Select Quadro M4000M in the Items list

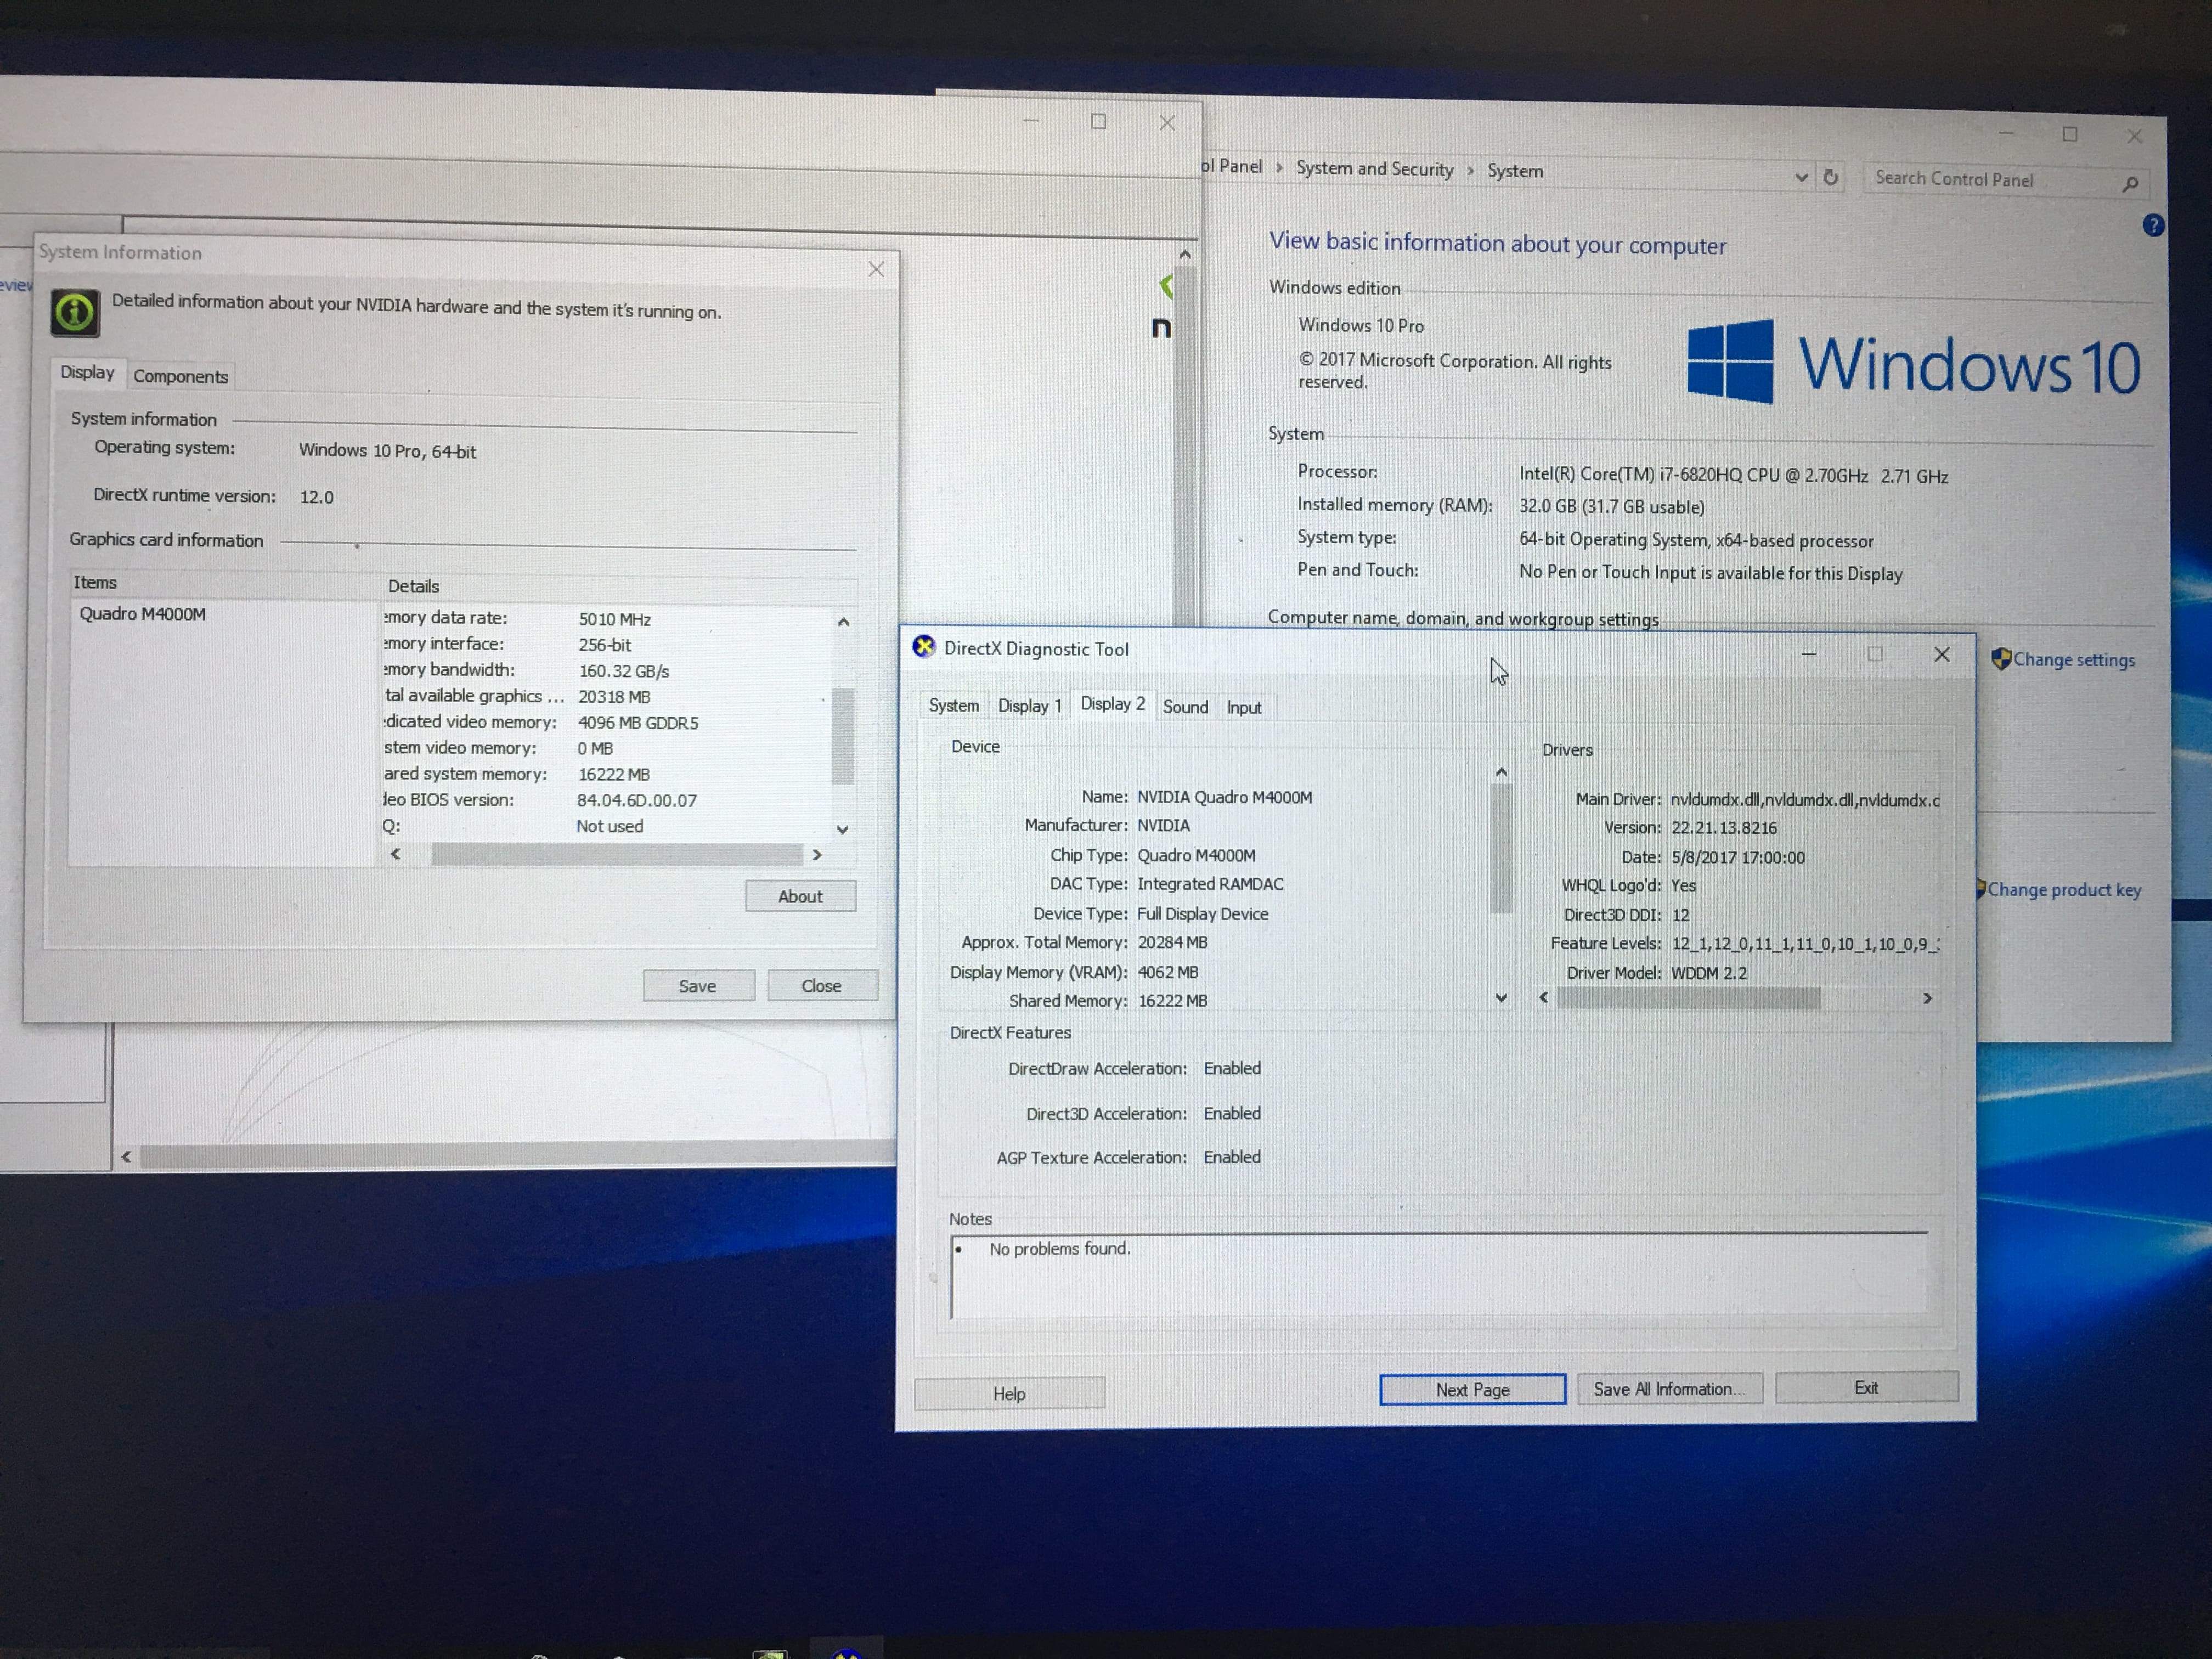[143, 614]
